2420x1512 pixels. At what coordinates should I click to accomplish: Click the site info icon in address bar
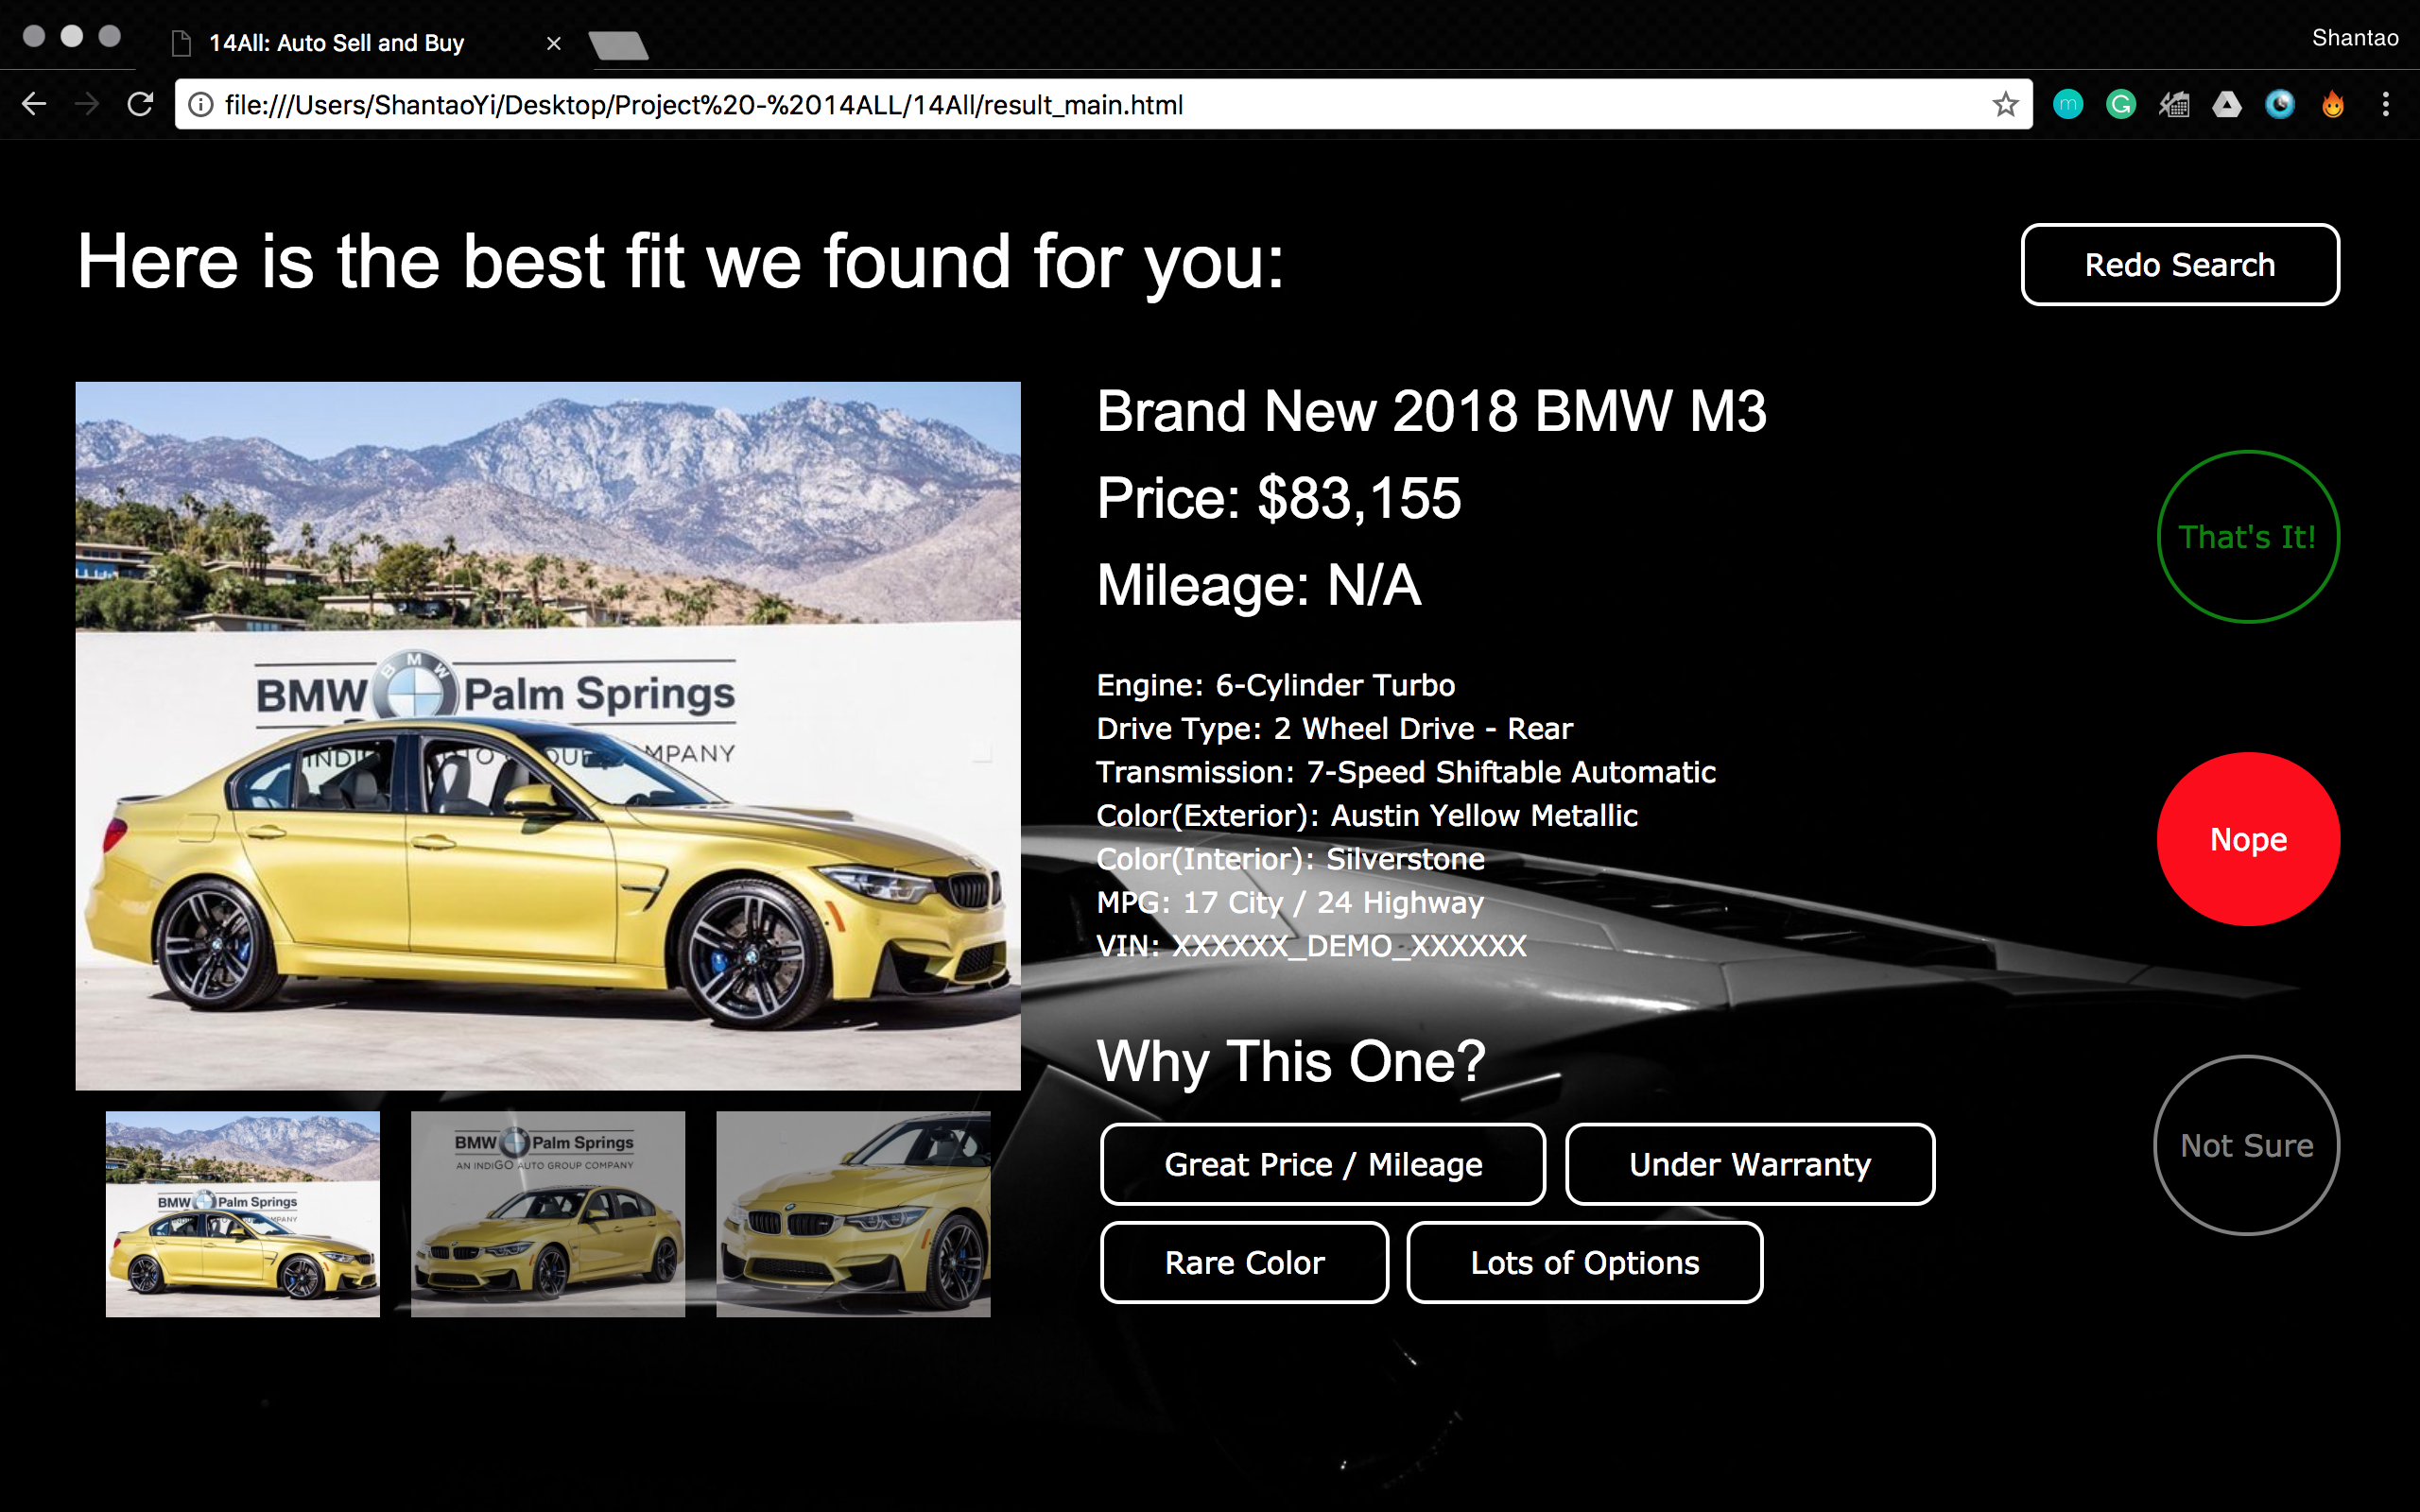pyautogui.click(x=201, y=104)
